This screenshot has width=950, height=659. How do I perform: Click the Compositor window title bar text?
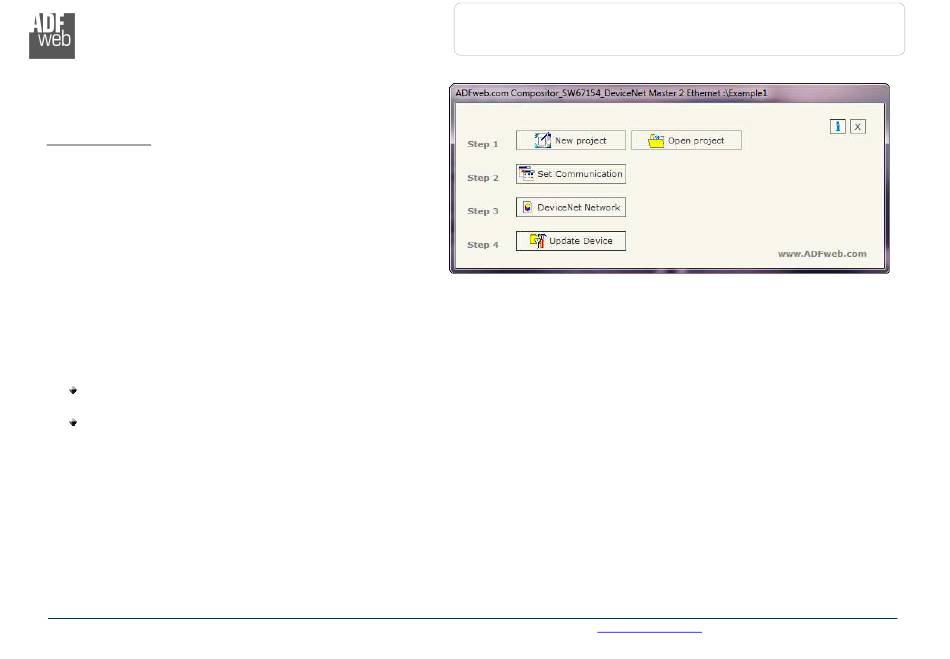point(611,93)
